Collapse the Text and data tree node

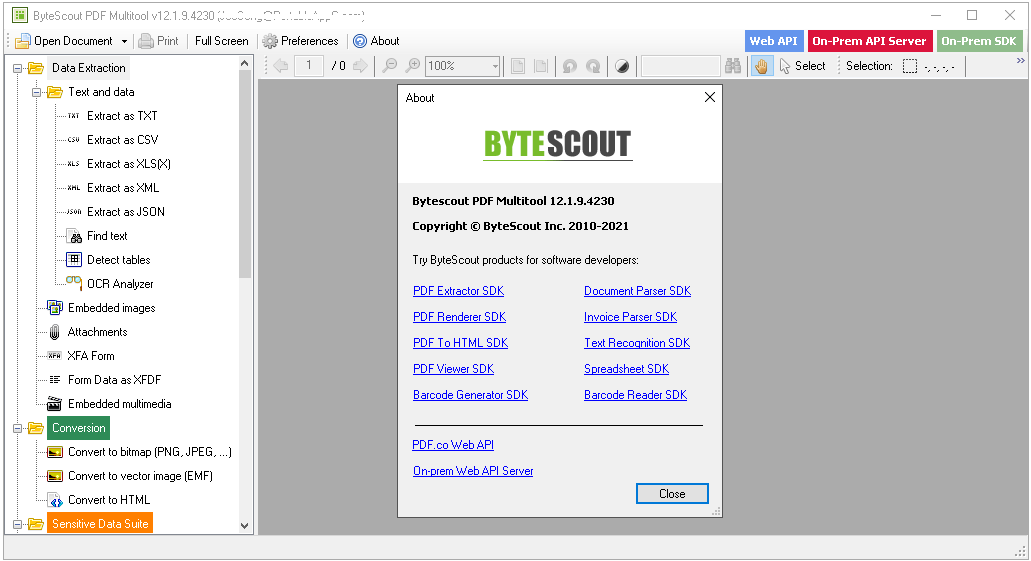pyautogui.click(x=37, y=92)
